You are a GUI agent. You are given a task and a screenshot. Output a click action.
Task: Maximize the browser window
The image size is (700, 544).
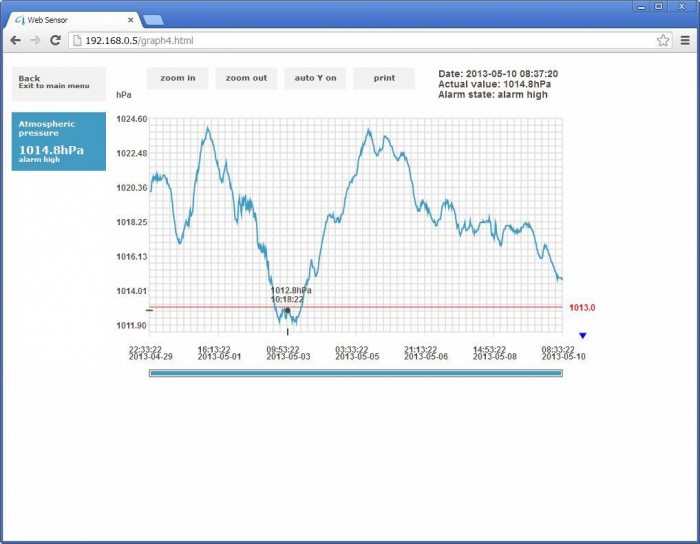pyautogui.click(x=658, y=6)
